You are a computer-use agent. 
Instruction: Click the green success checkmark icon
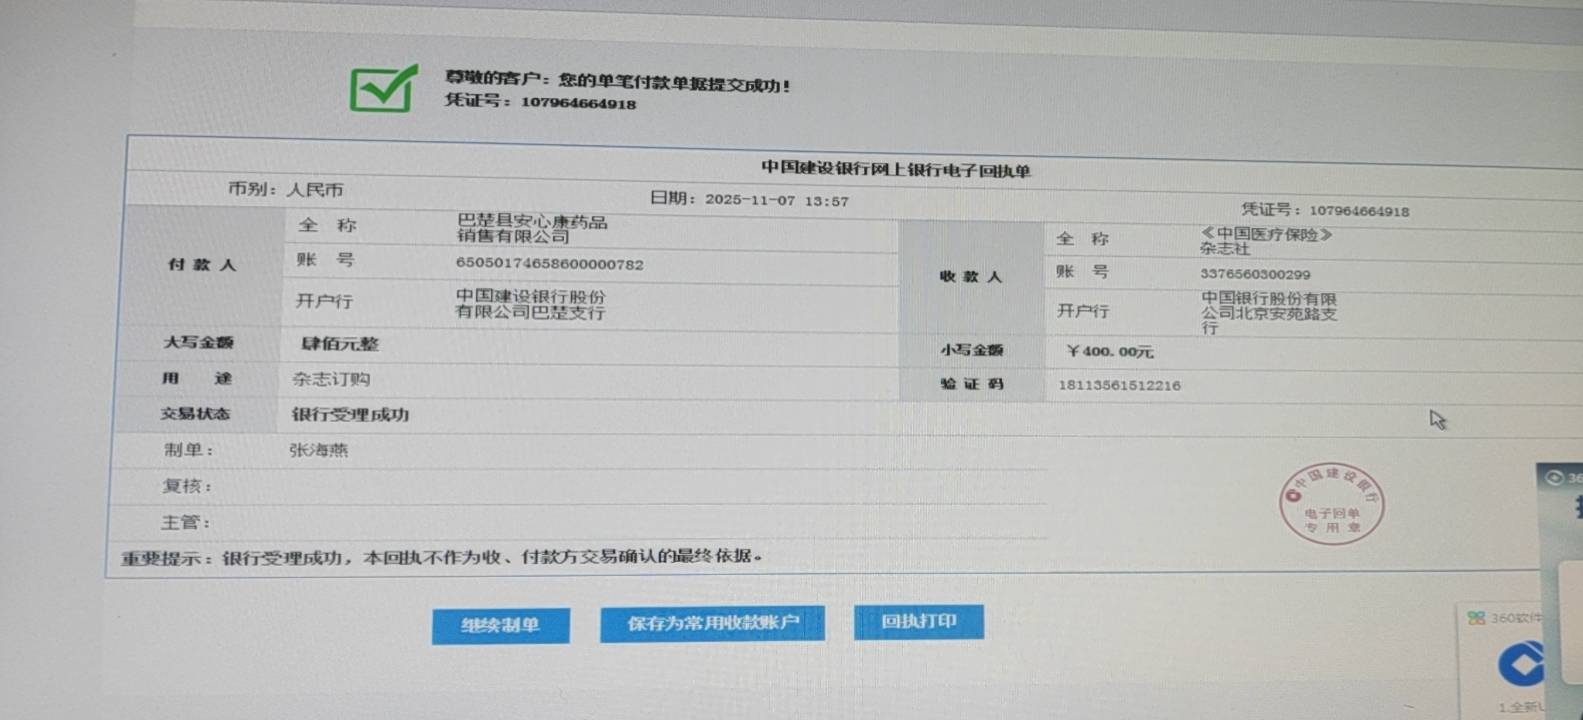383,88
